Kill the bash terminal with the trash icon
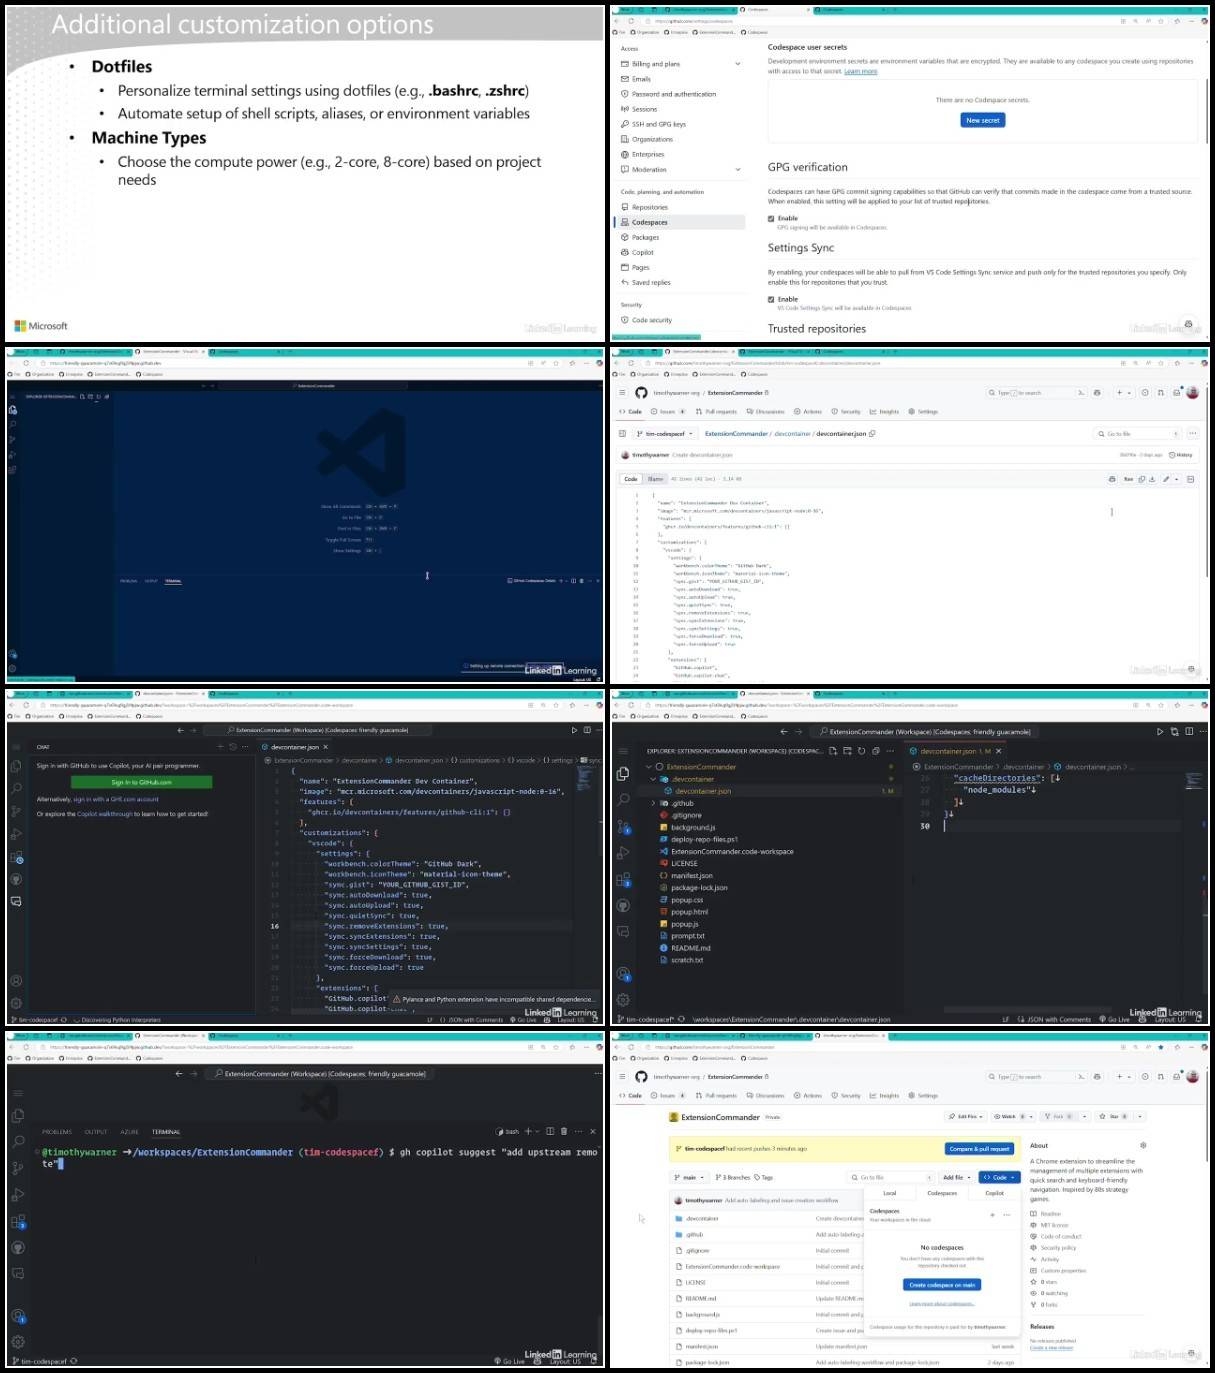This screenshot has height=1373, width=1215. (564, 1131)
